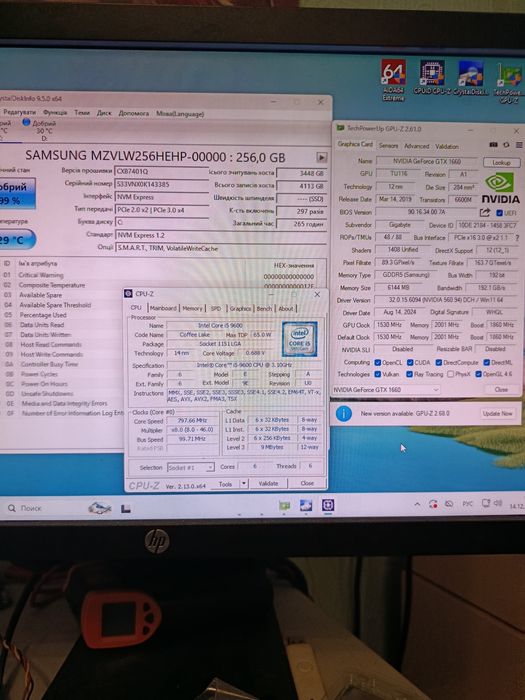The height and width of the screenshot is (700, 525).
Task: Open the CPU-Z Graphics tab
Action: point(240,308)
